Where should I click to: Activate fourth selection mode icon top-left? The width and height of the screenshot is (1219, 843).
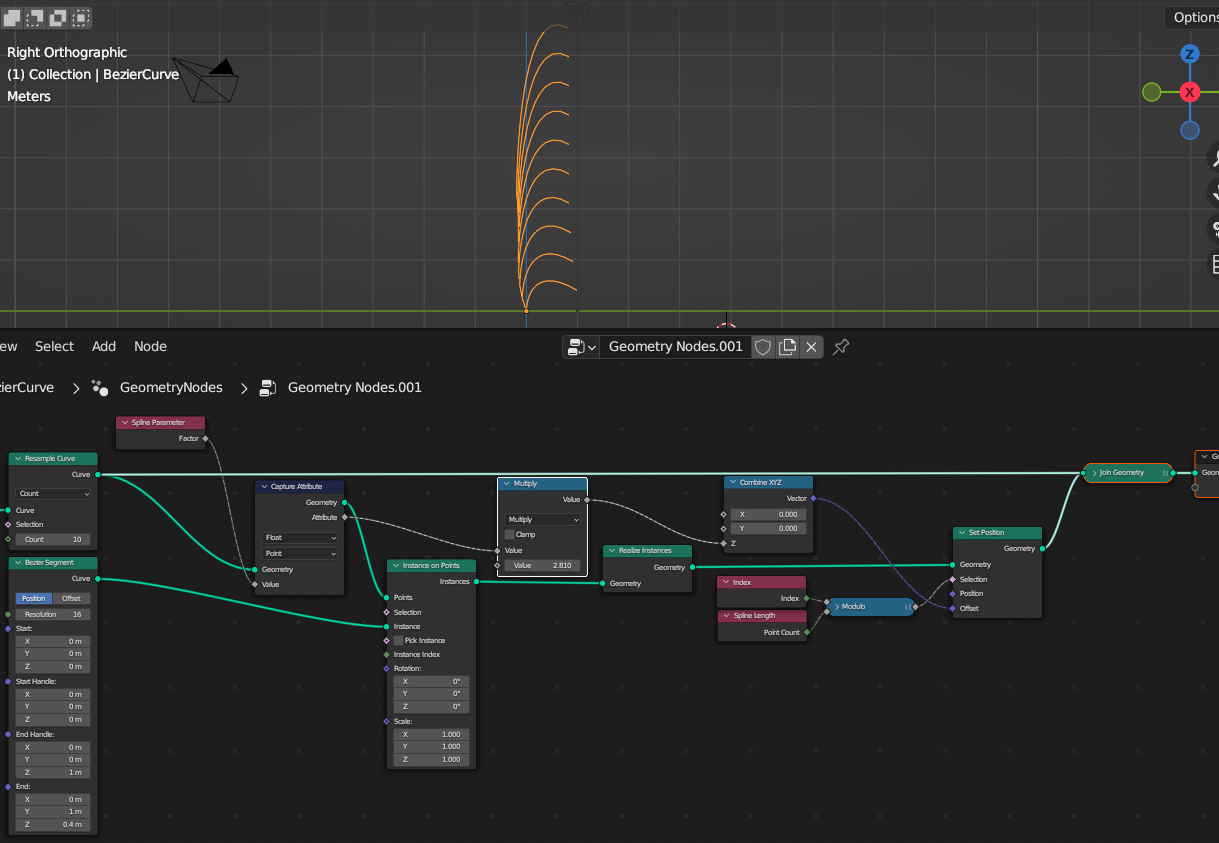(x=81, y=17)
